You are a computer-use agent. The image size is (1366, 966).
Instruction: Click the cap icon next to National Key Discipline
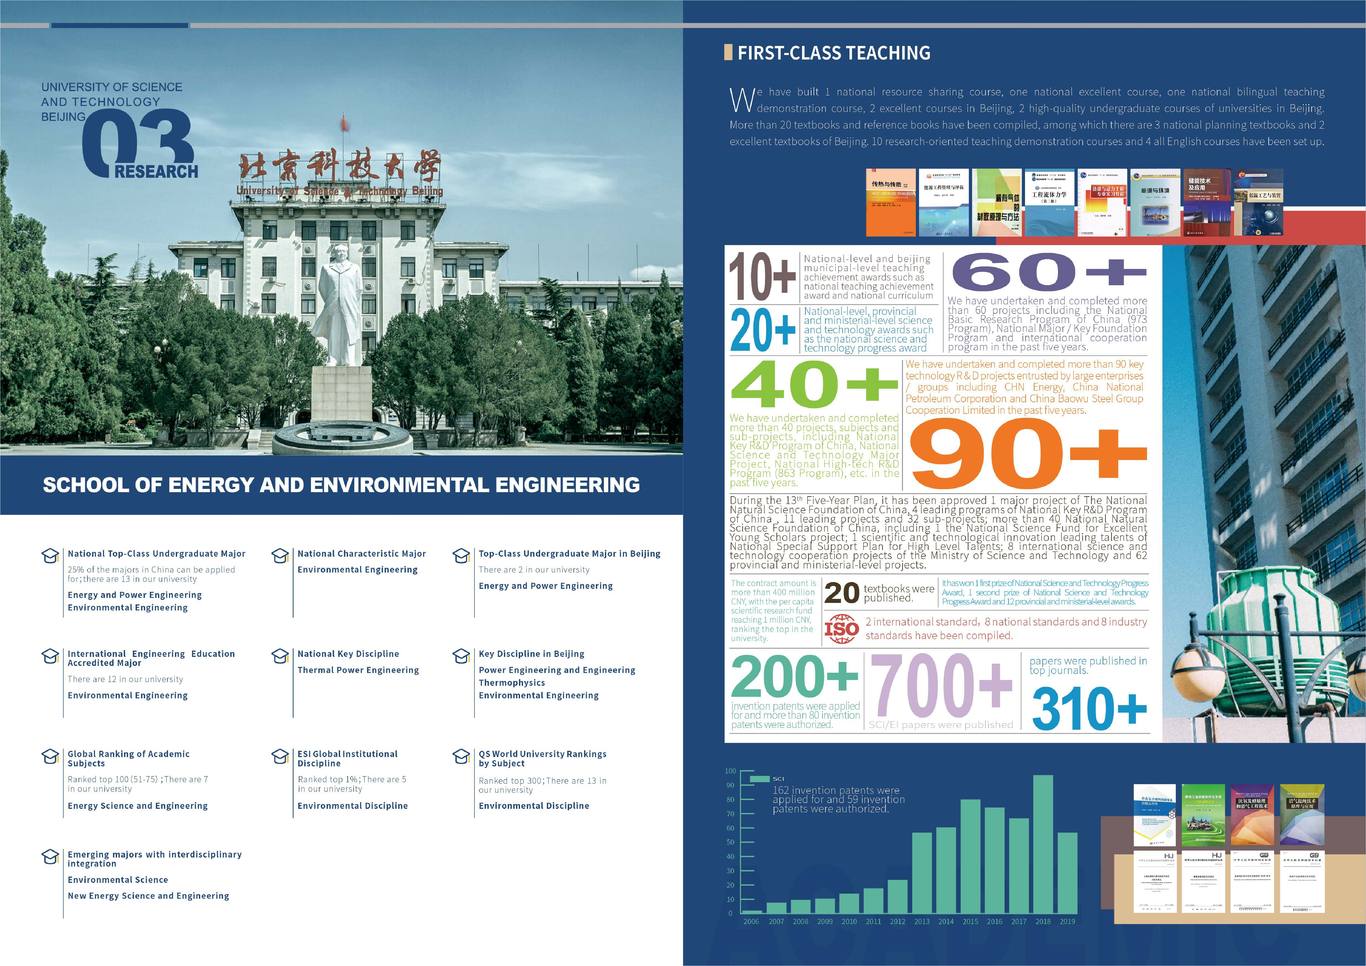click(280, 656)
